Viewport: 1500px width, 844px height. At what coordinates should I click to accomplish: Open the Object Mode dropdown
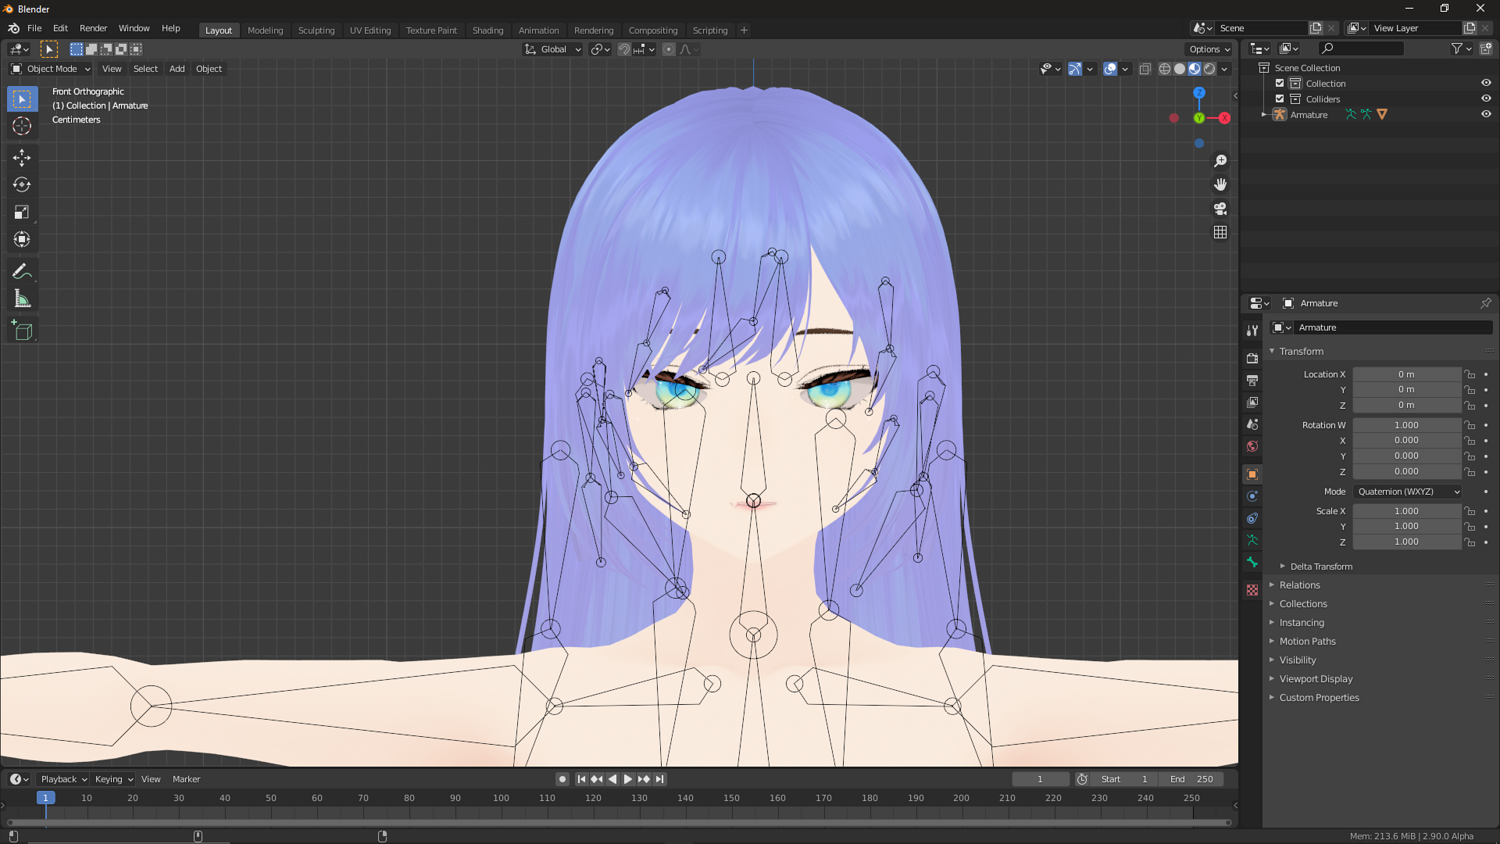click(x=50, y=69)
